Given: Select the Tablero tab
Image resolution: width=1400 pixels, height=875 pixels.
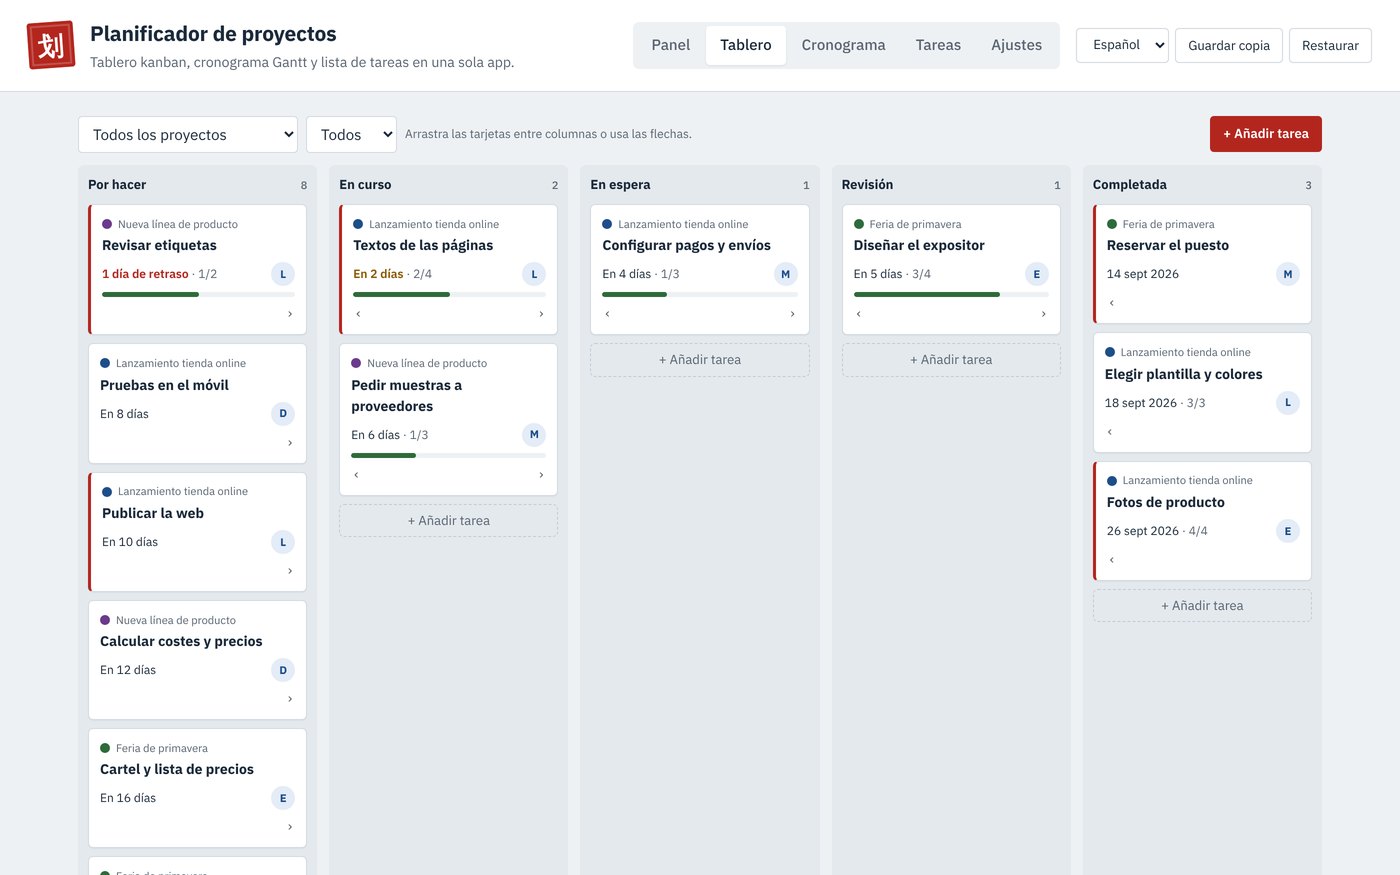Looking at the screenshot, I should click(x=746, y=45).
